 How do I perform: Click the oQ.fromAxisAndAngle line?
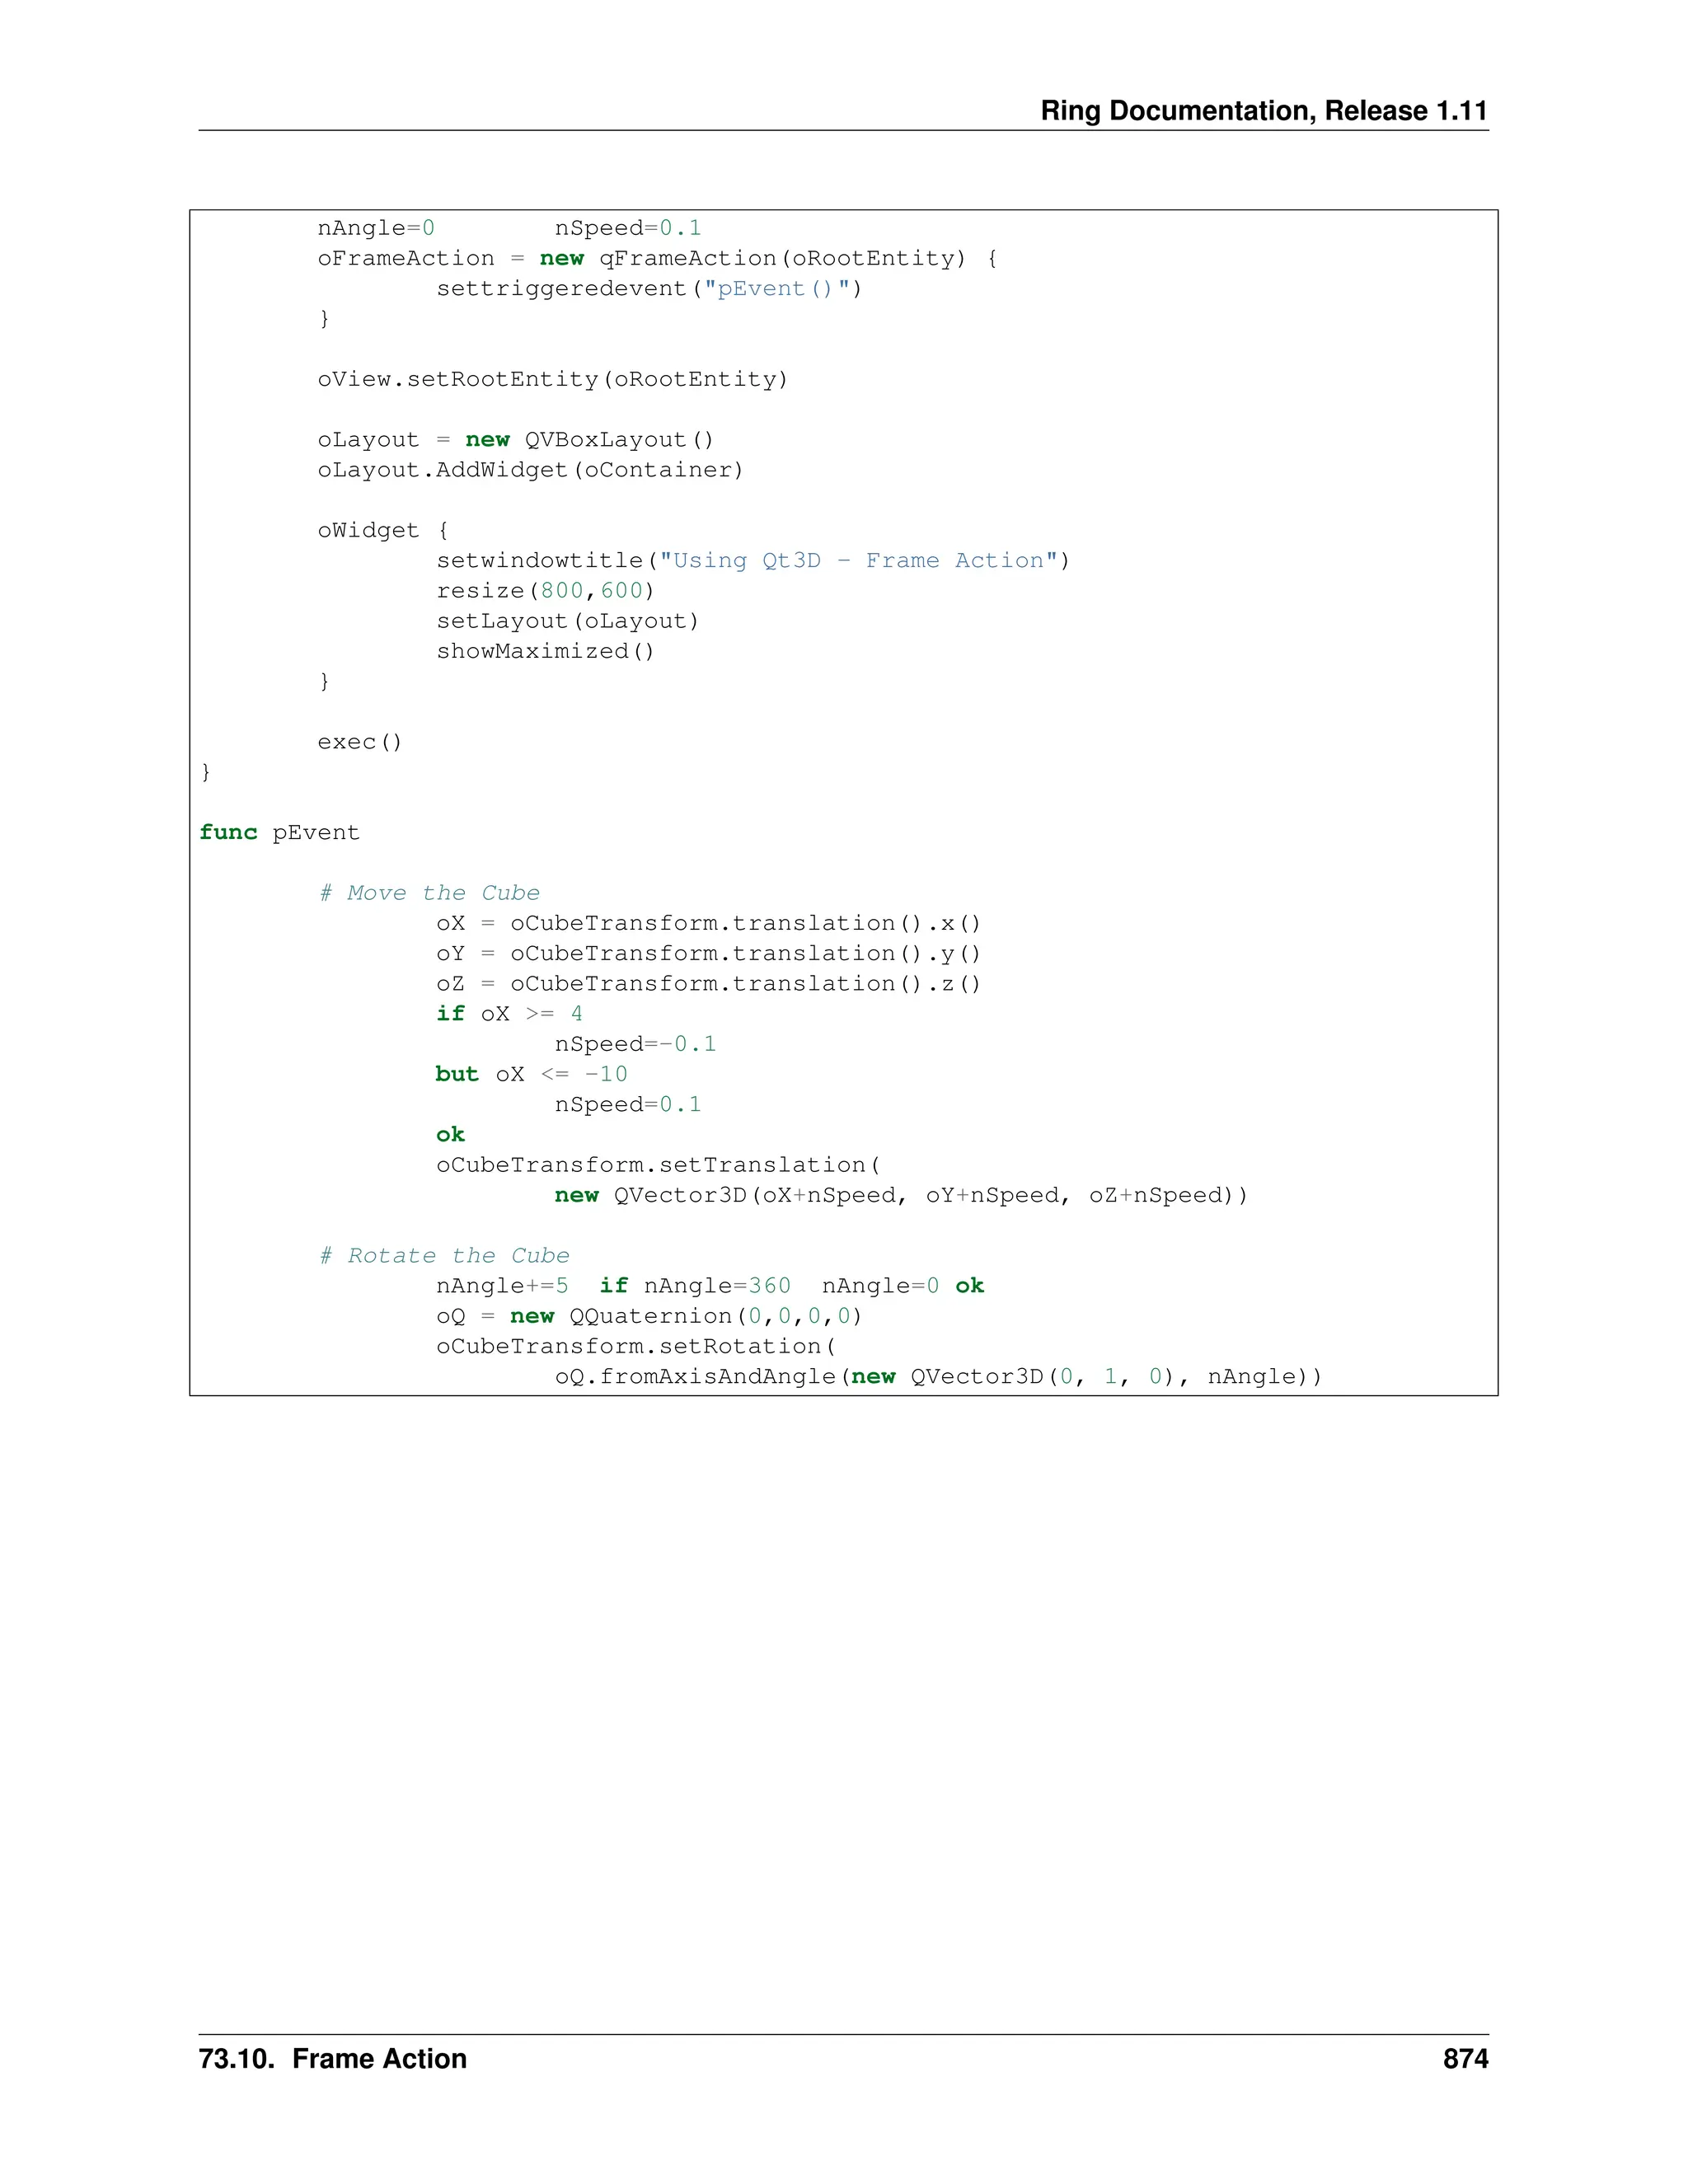point(938,1376)
